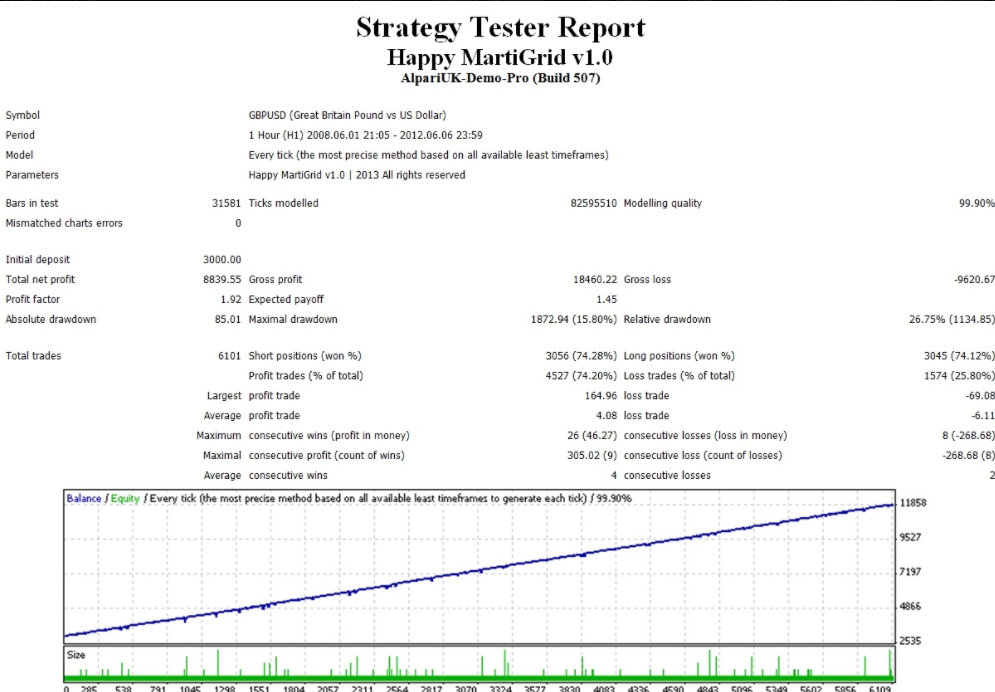Select the Total net profit value 8839.55
The width and height of the screenshot is (995, 692).
(x=222, y=280)
